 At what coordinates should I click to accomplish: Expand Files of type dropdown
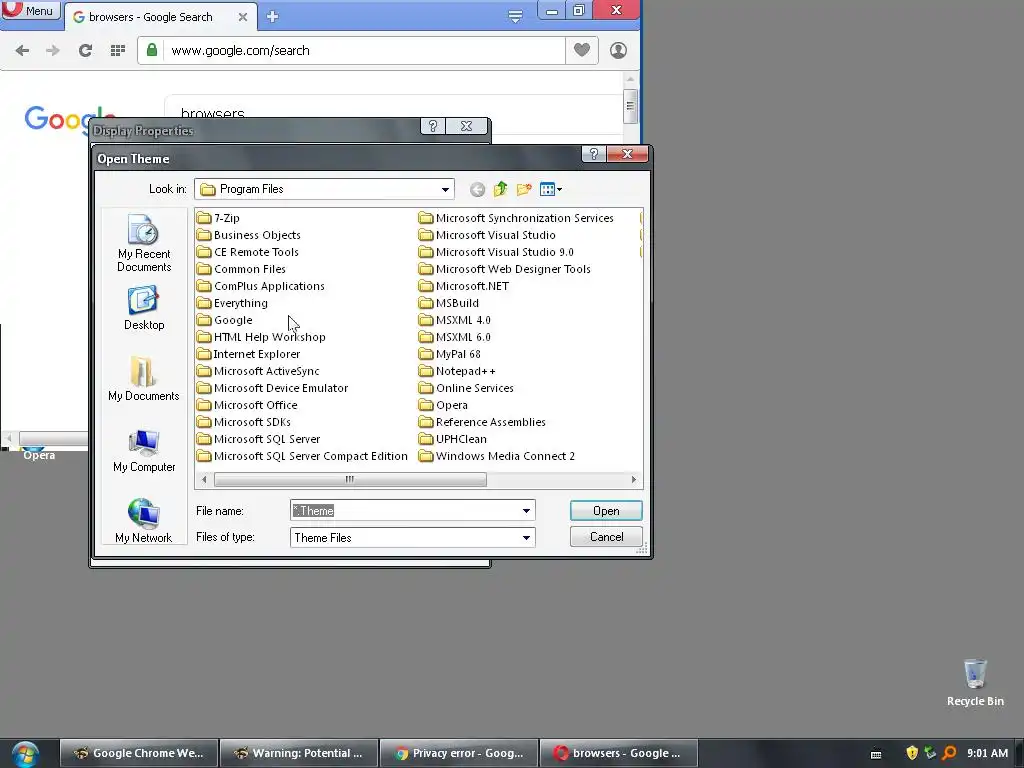pyautogui.click(x=526, y=537)
